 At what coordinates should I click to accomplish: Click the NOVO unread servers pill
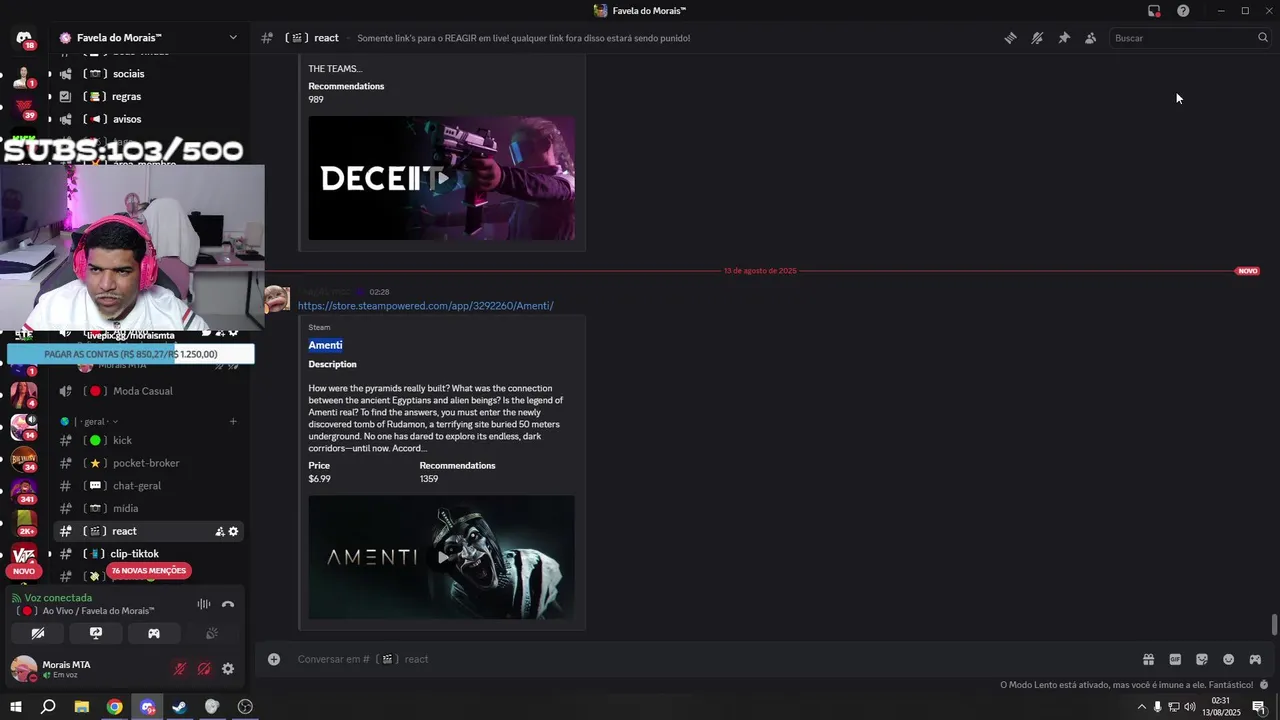[24, 571]
